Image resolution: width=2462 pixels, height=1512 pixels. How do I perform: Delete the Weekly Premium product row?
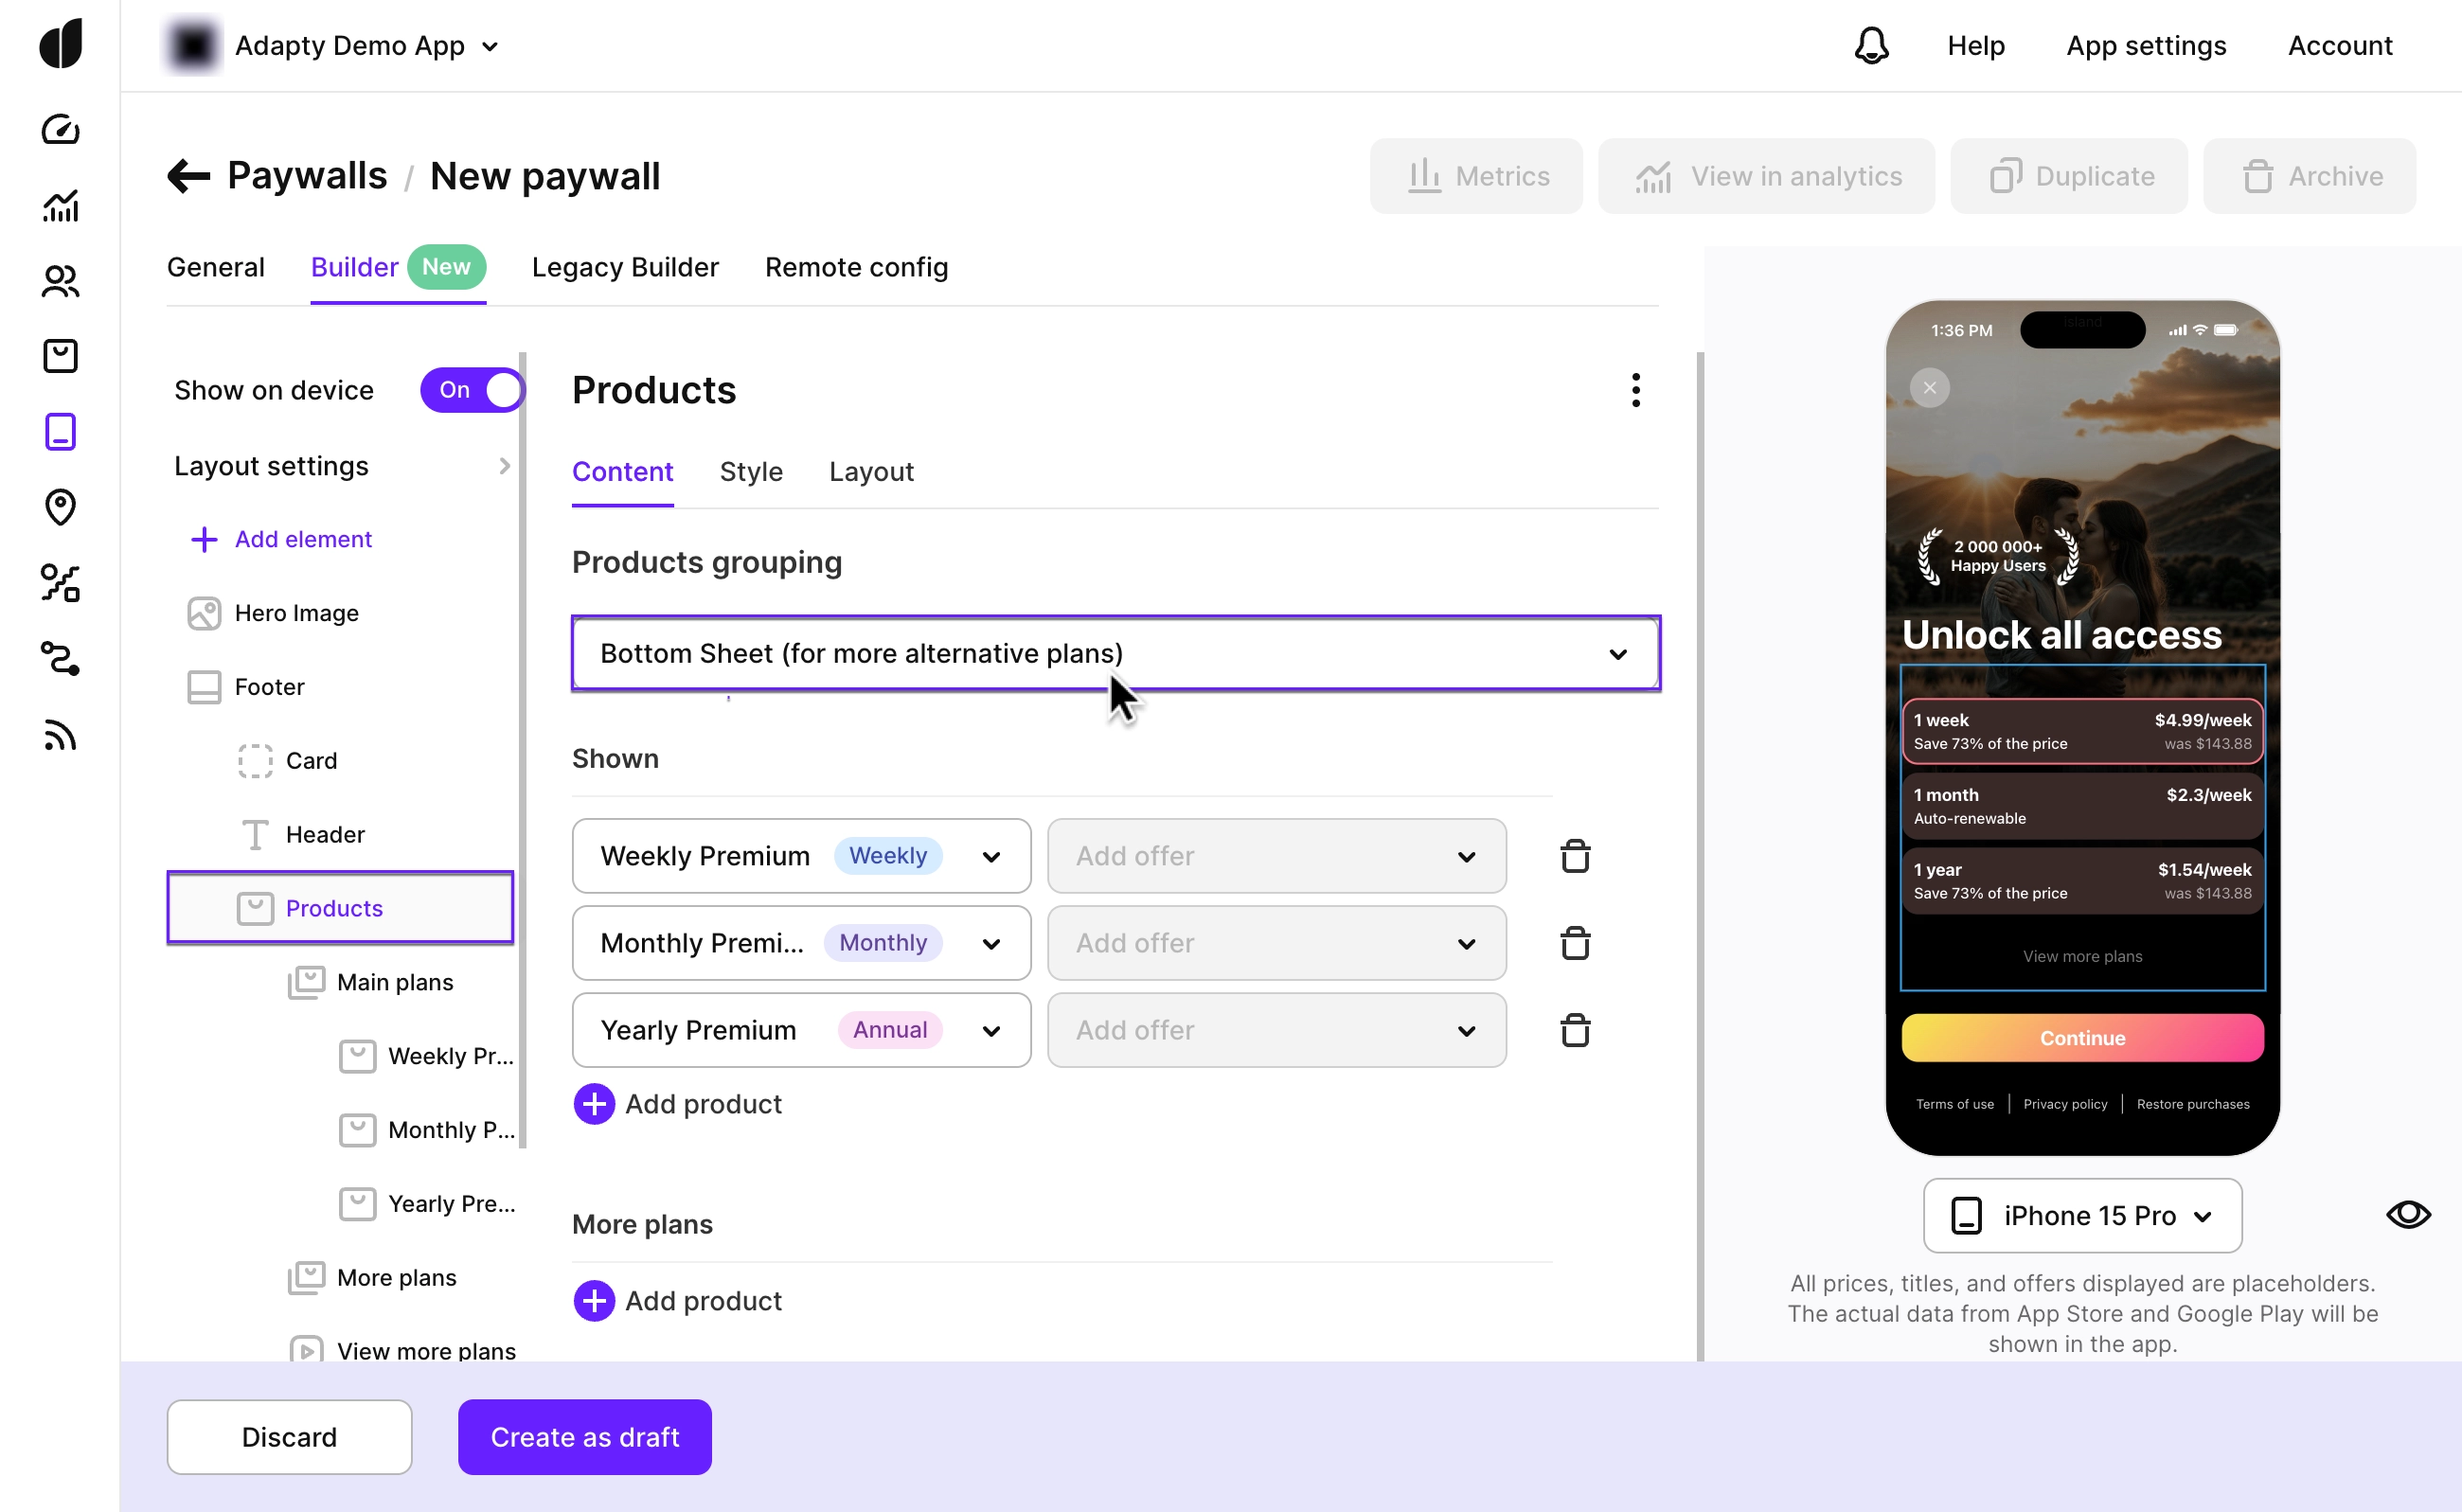pos(1575,856)
